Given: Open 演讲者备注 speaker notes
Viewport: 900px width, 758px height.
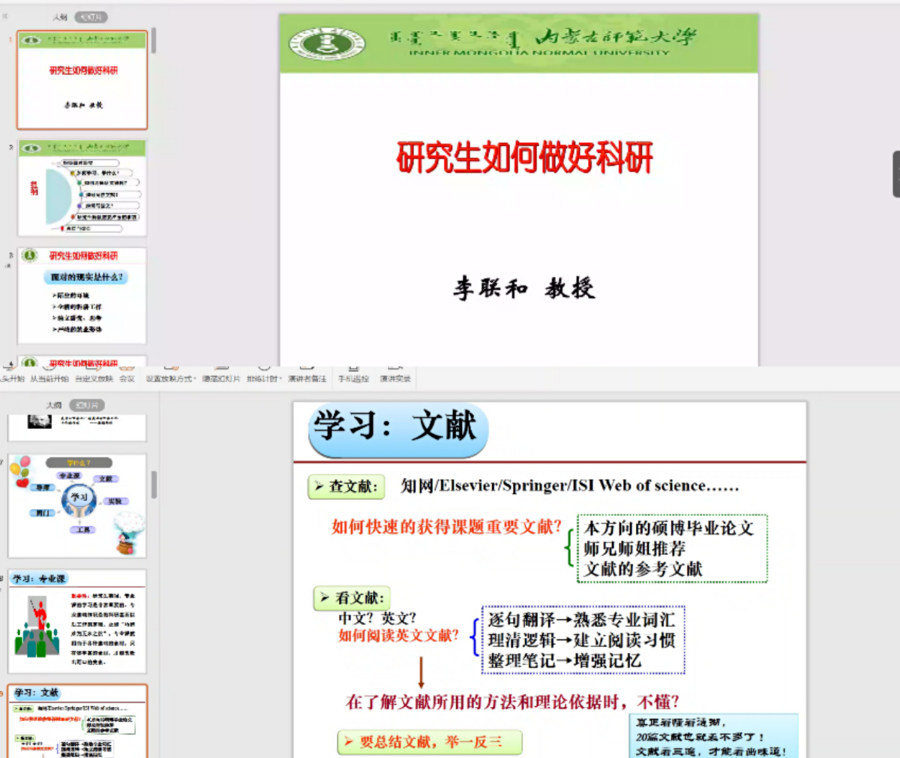Looking at the screenshot, I should 307,378.
